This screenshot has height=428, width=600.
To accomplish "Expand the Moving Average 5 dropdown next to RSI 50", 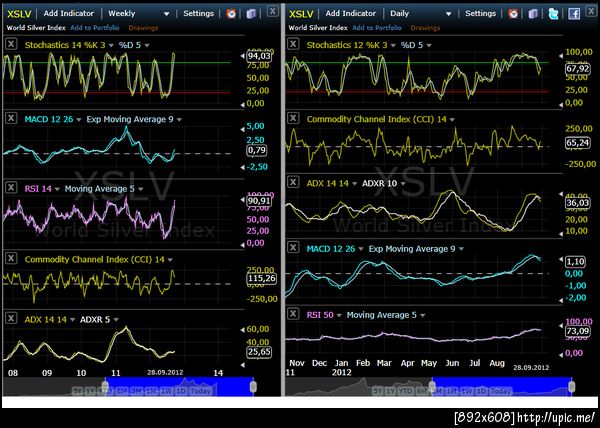I will point(423,316).
